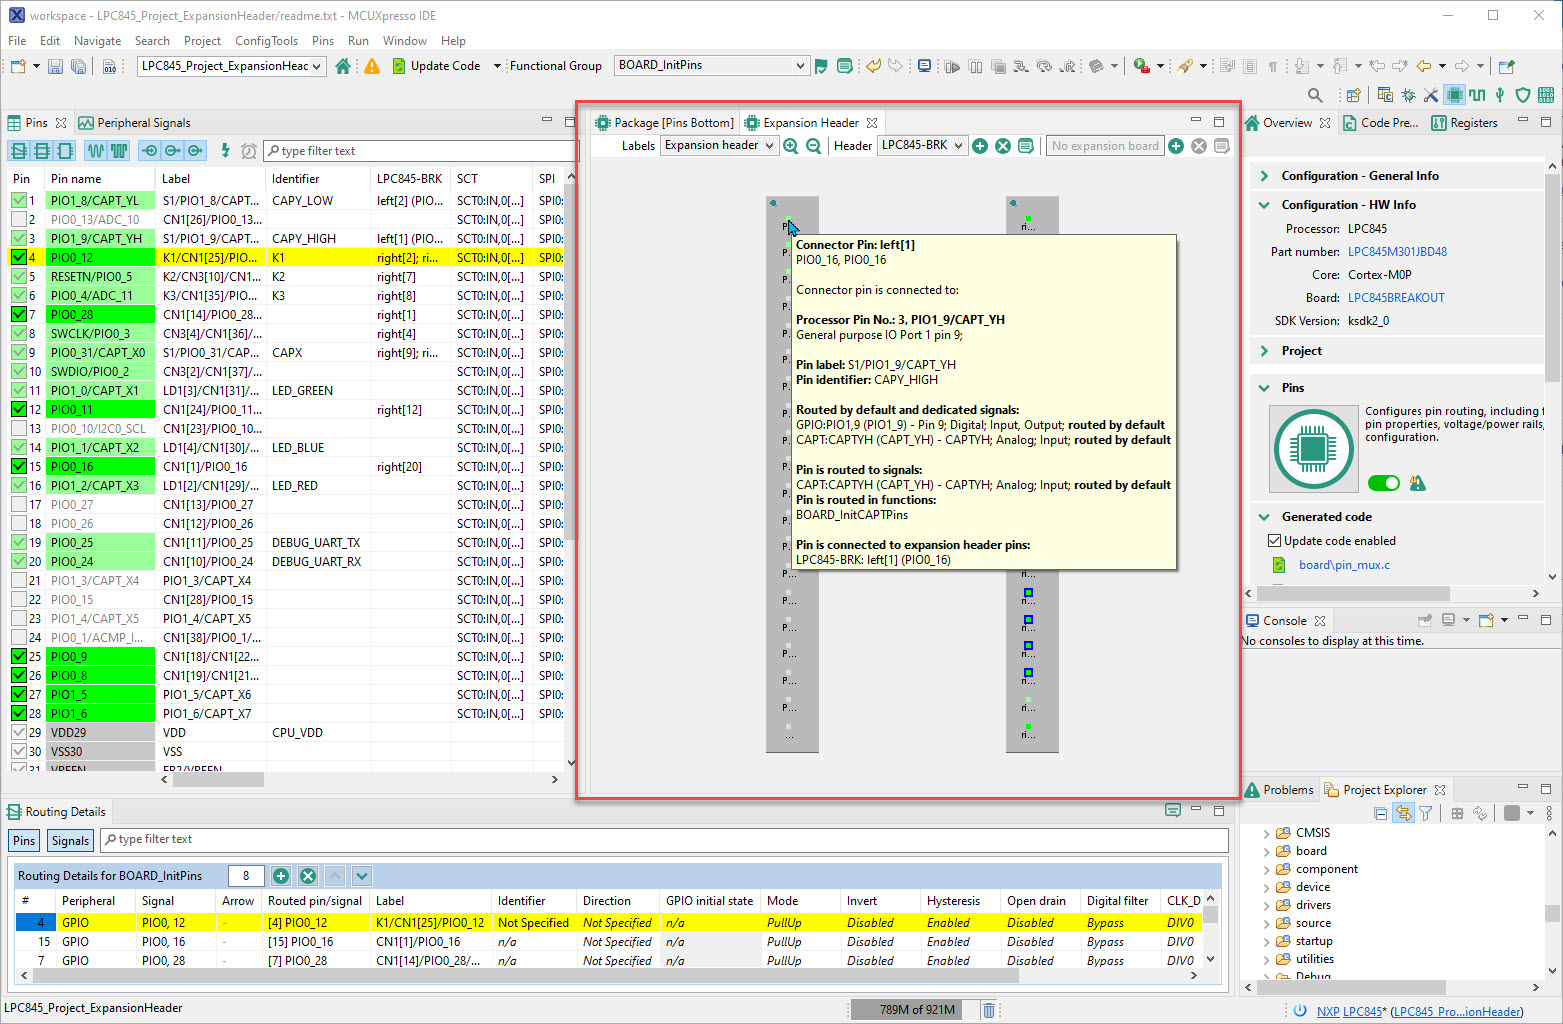Open the LPC845BREAKOUT board link
This screenshot has width=1563, height=1024.
pyautogui.click(x=1395, y=298)
